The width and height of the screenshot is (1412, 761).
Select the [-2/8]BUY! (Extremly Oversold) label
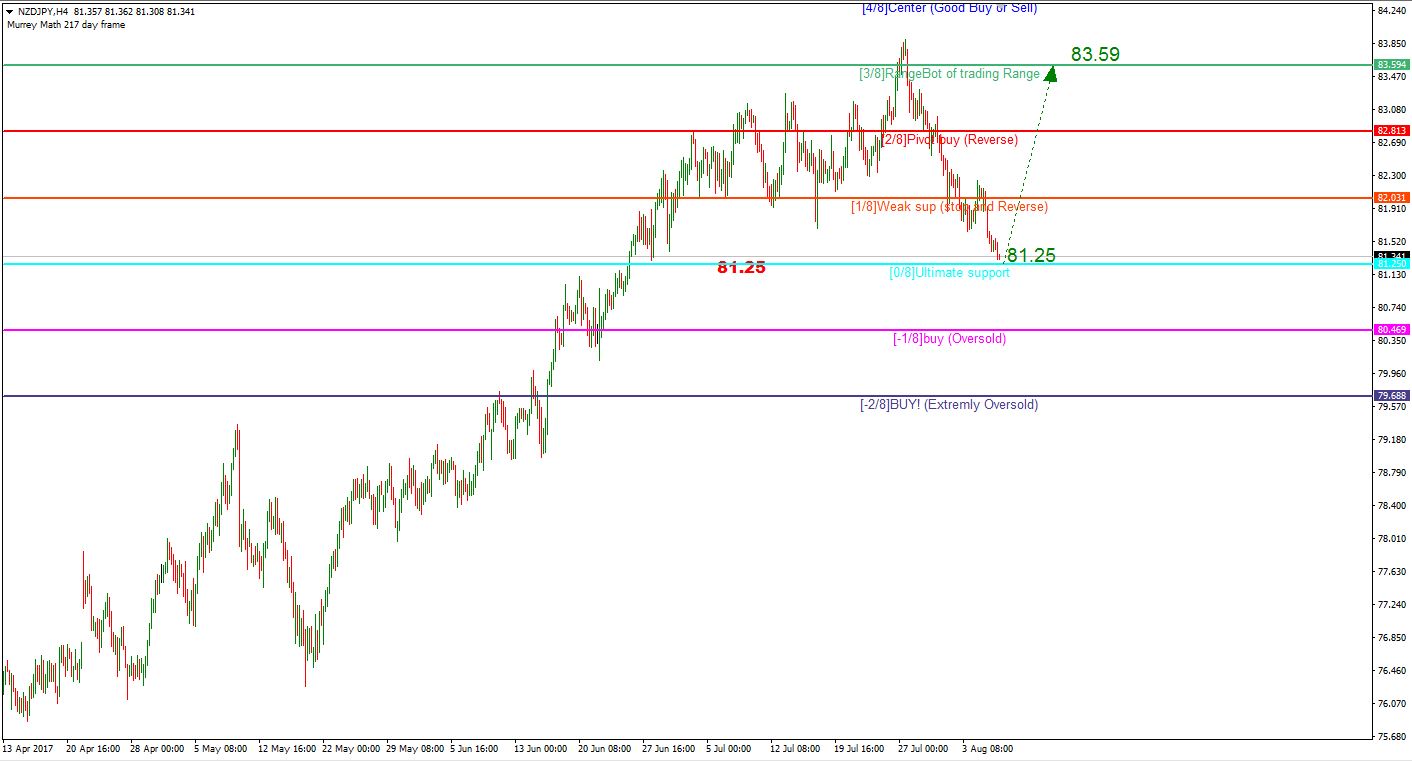(x=949, y=405)
